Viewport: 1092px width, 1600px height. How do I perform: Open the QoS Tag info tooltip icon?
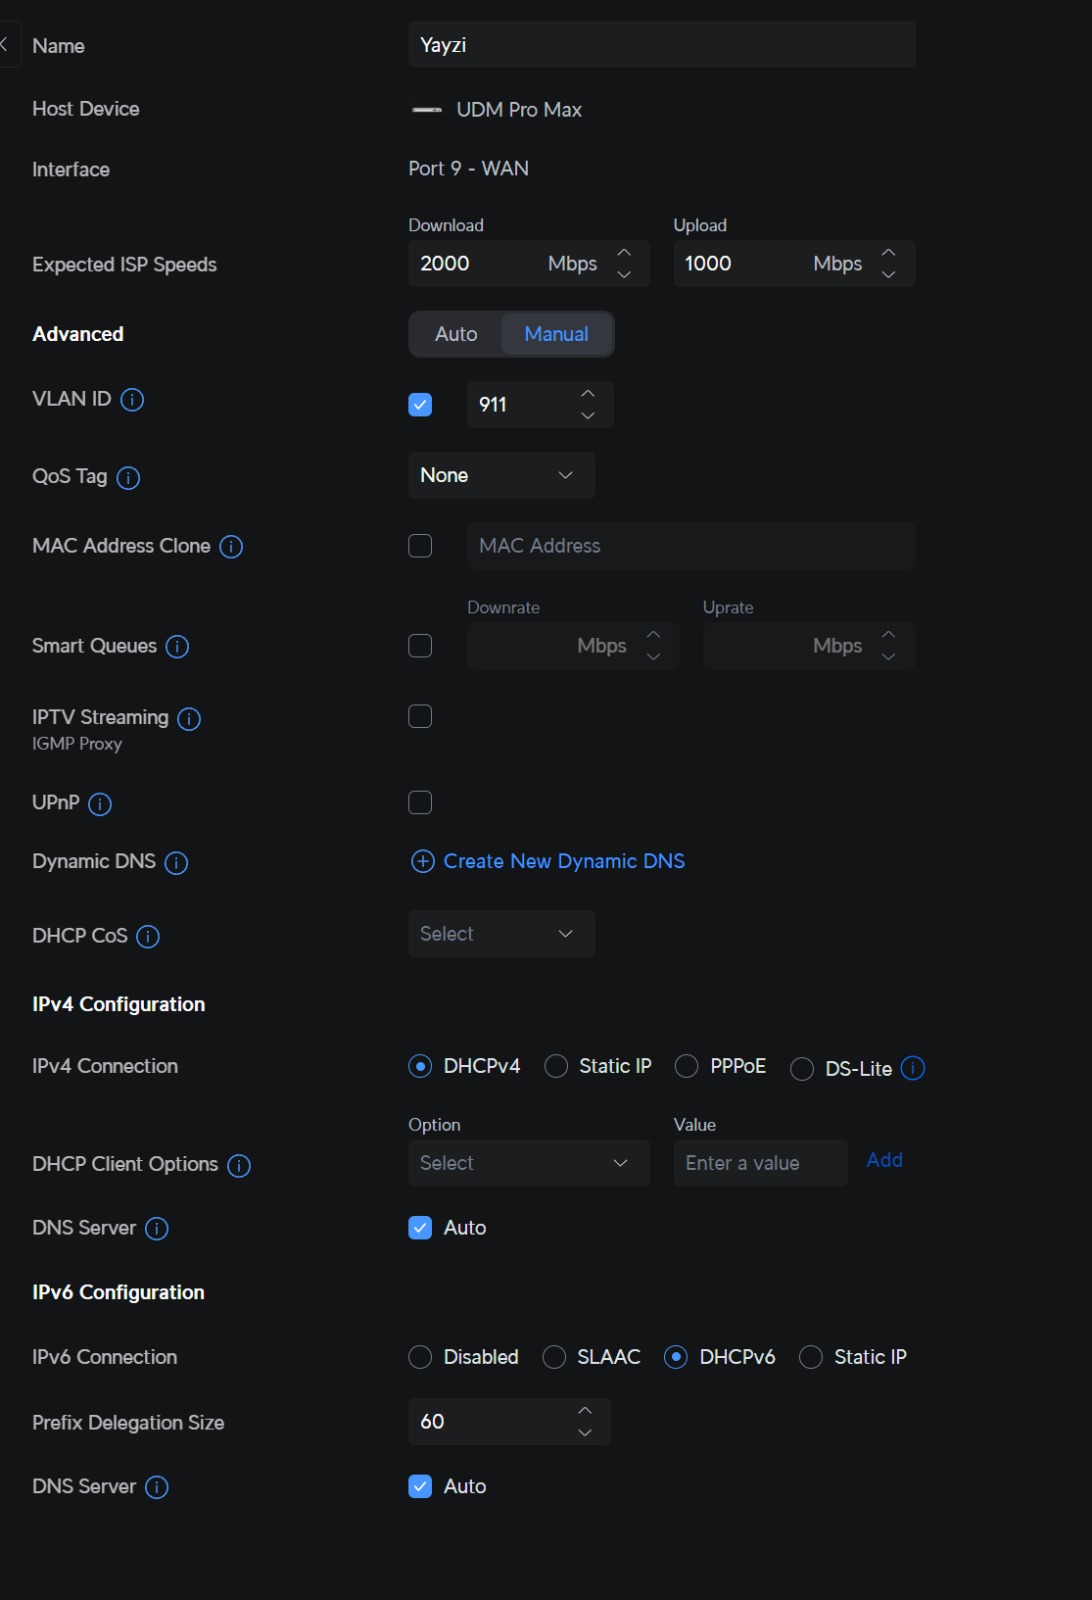click(x=128, y=478)
